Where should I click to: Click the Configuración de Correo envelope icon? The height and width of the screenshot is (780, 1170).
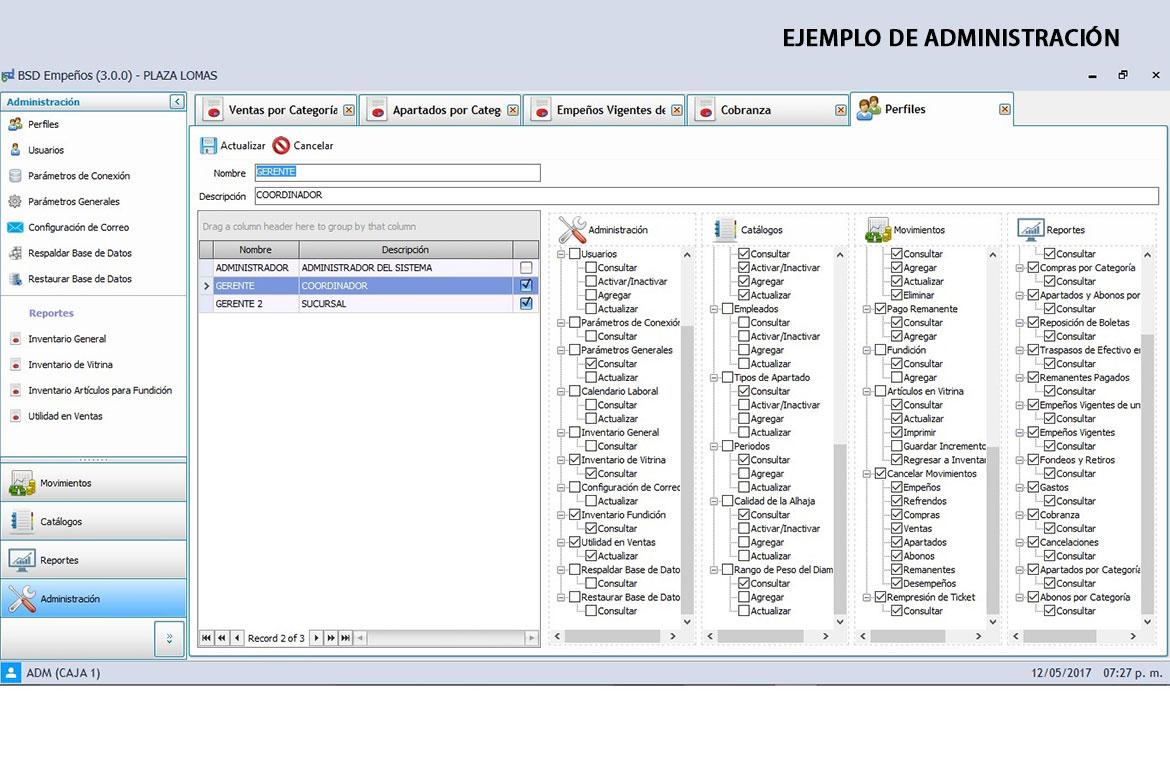(15, 227)
